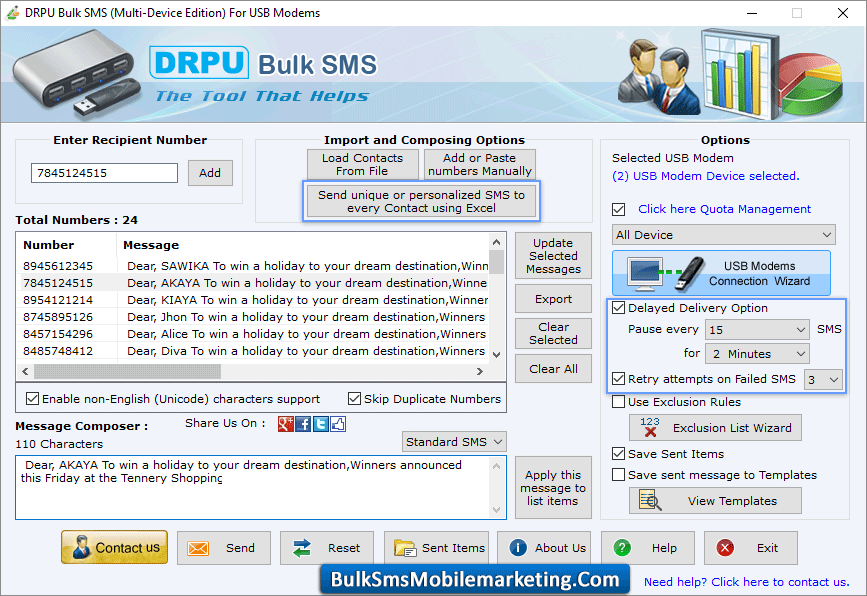This screenshot has width=867, height=596.
Task: Toggle Retry attempts on Failed SMS
Action: coord(619,379)
